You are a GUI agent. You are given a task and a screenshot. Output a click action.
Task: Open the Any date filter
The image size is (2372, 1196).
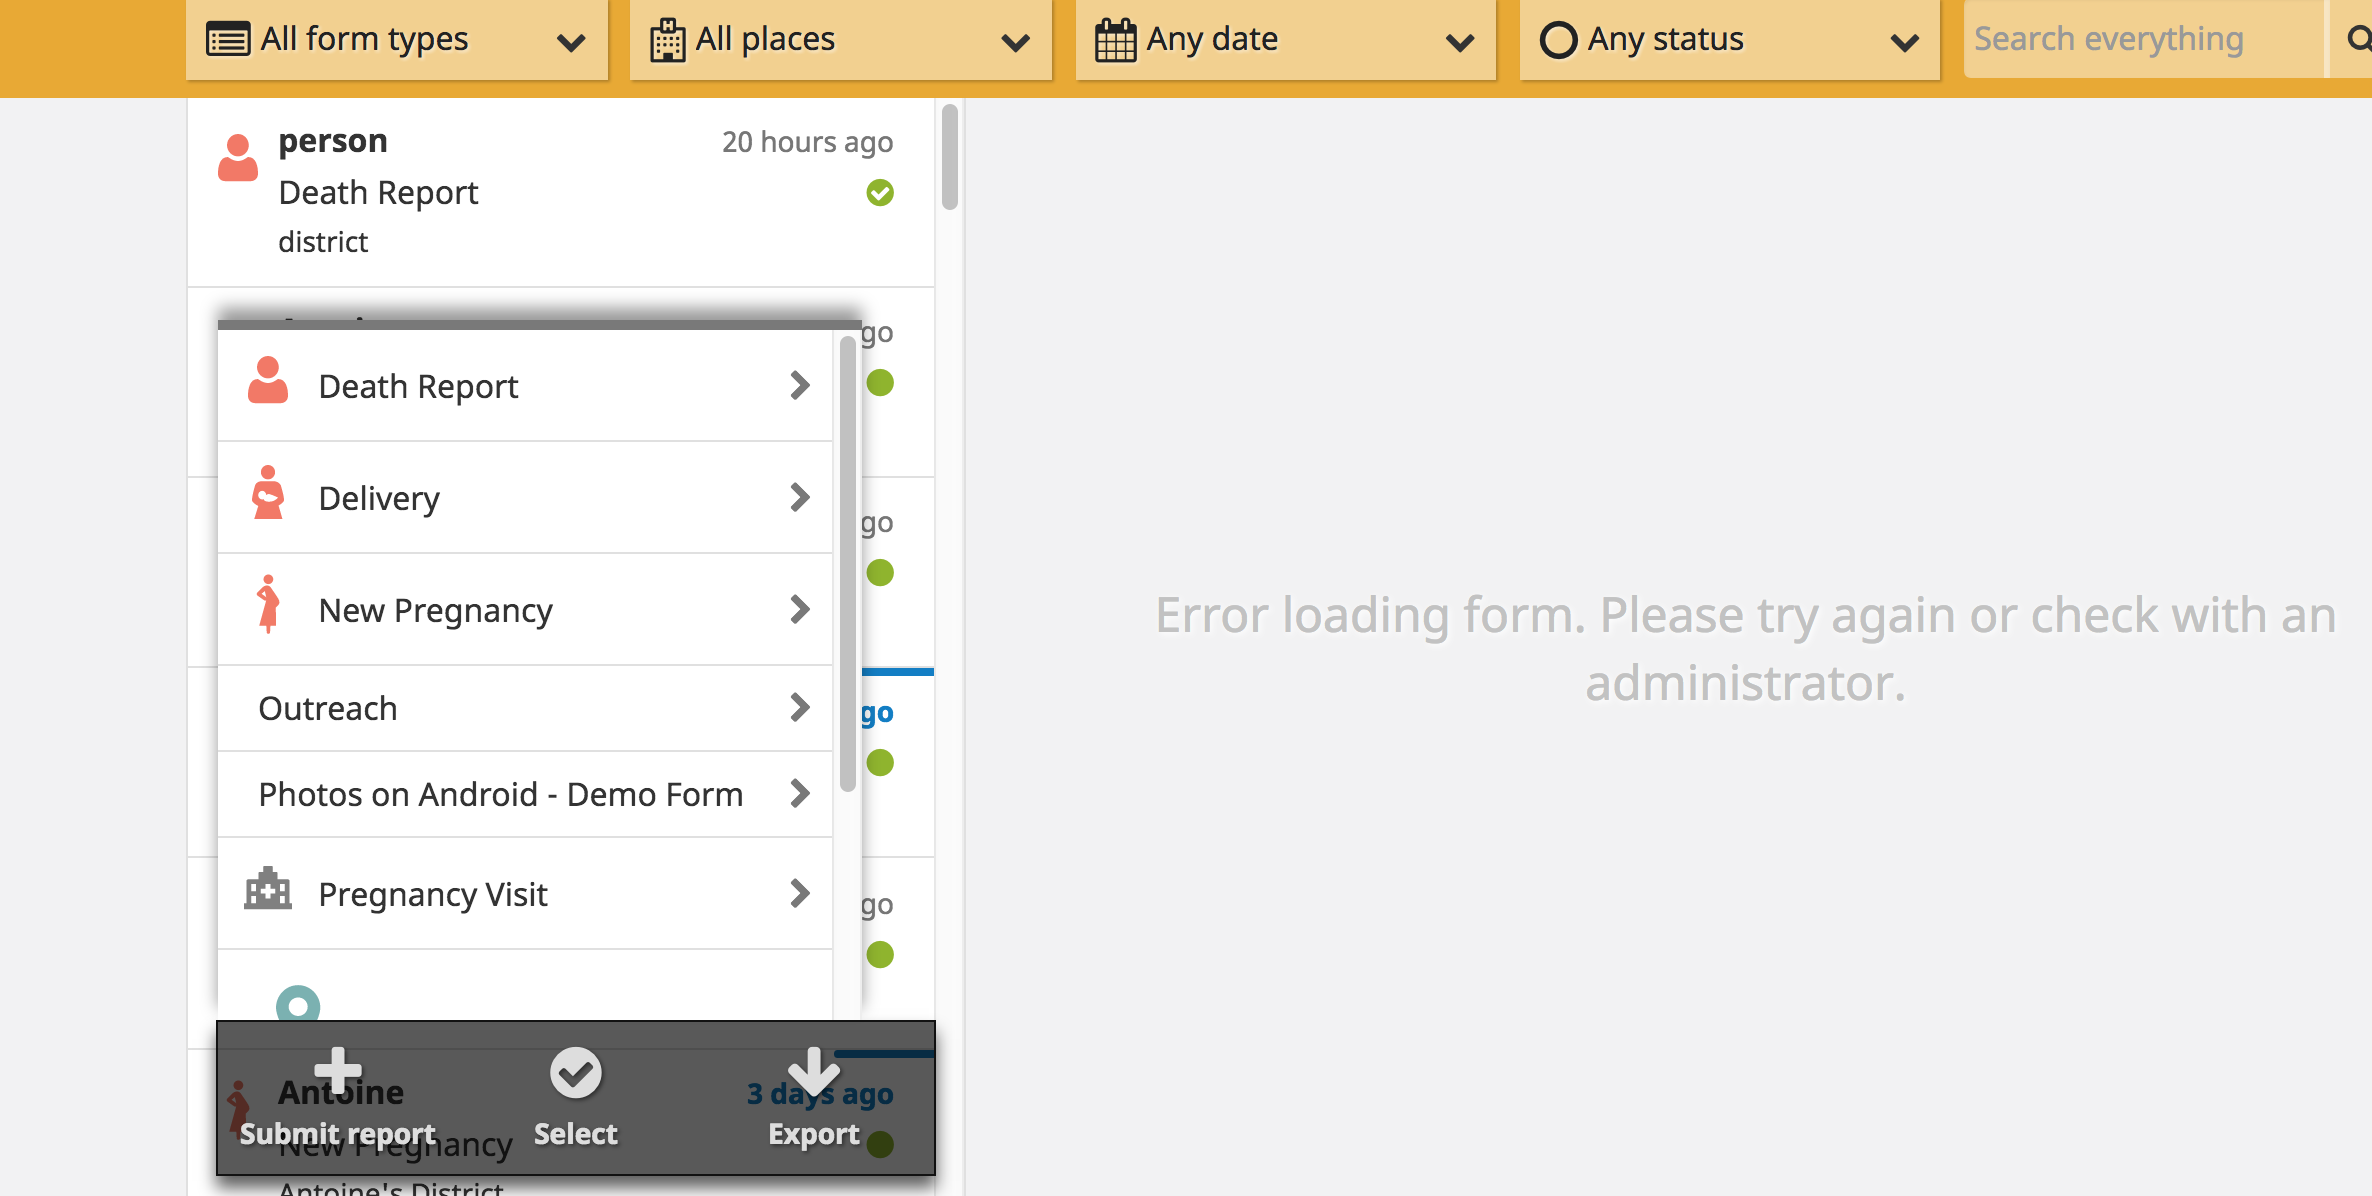tap(1286, 39)
